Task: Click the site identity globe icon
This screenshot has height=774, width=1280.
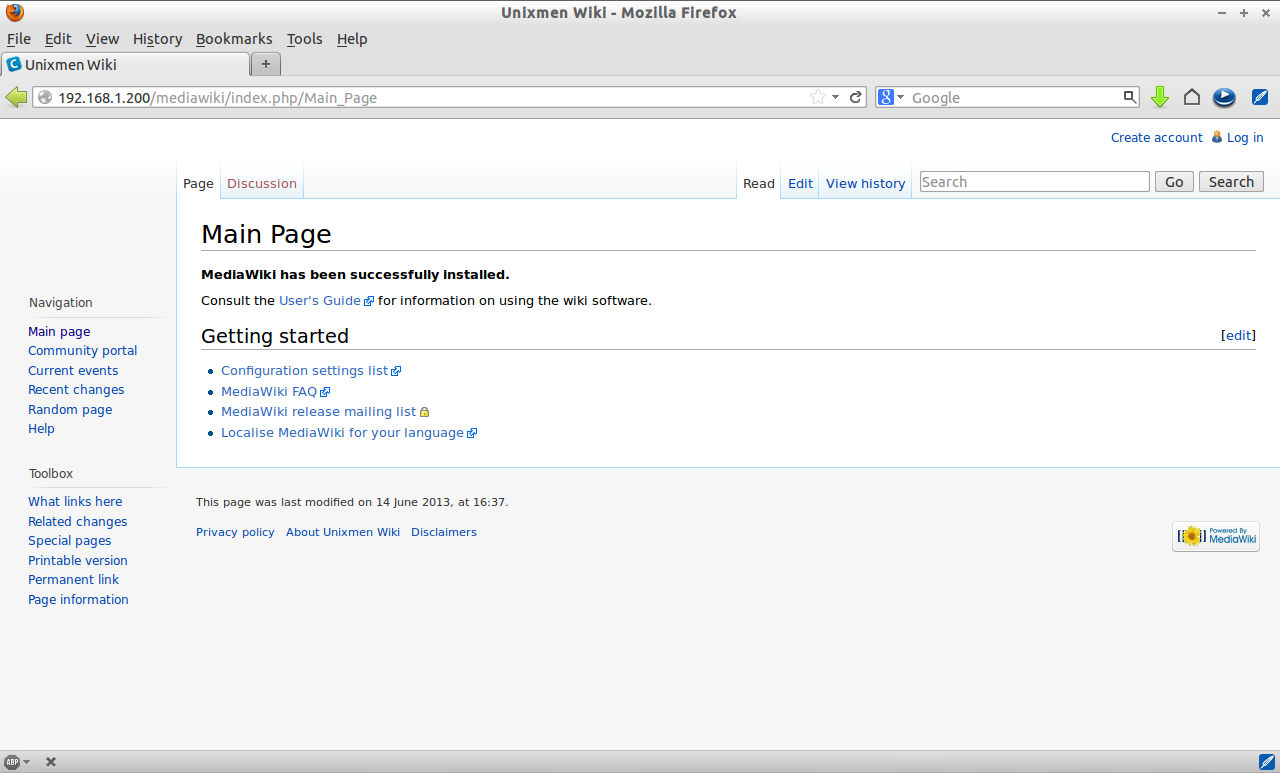Action: tap(44, 97)
